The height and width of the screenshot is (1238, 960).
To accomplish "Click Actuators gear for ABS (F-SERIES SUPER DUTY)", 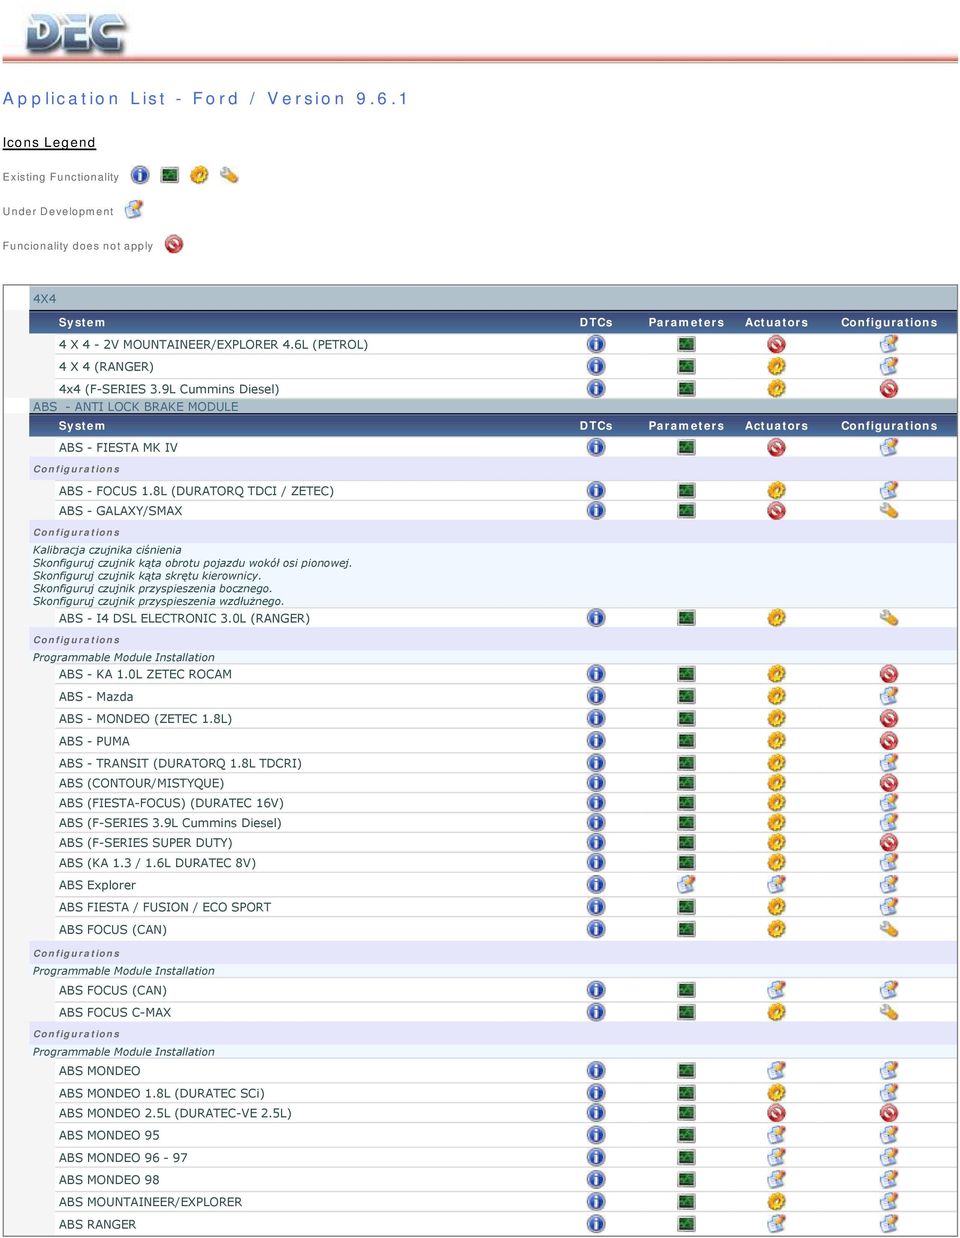I will pos(776,843).
